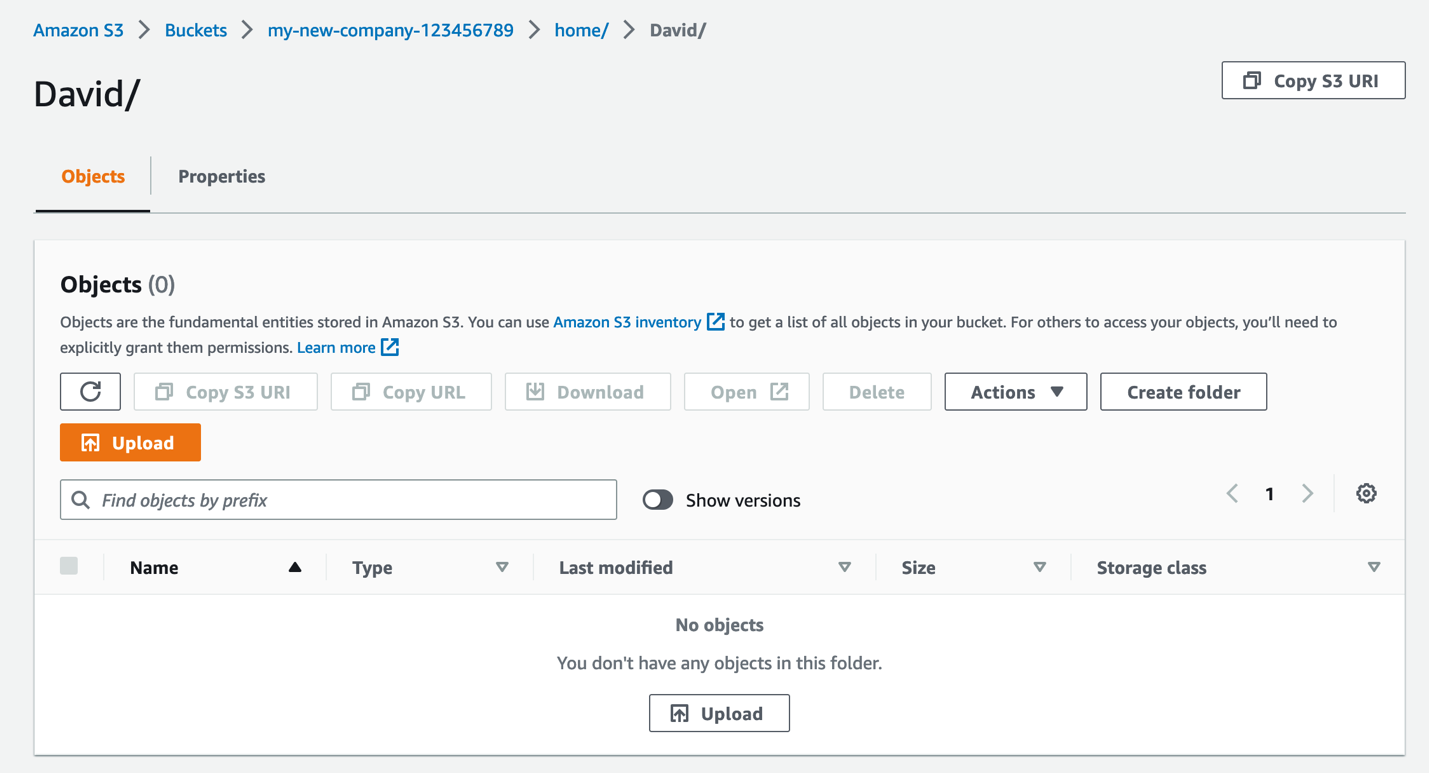Click the Create folder button
This screenshot has width=1429, height=773.
point(1183,391)
